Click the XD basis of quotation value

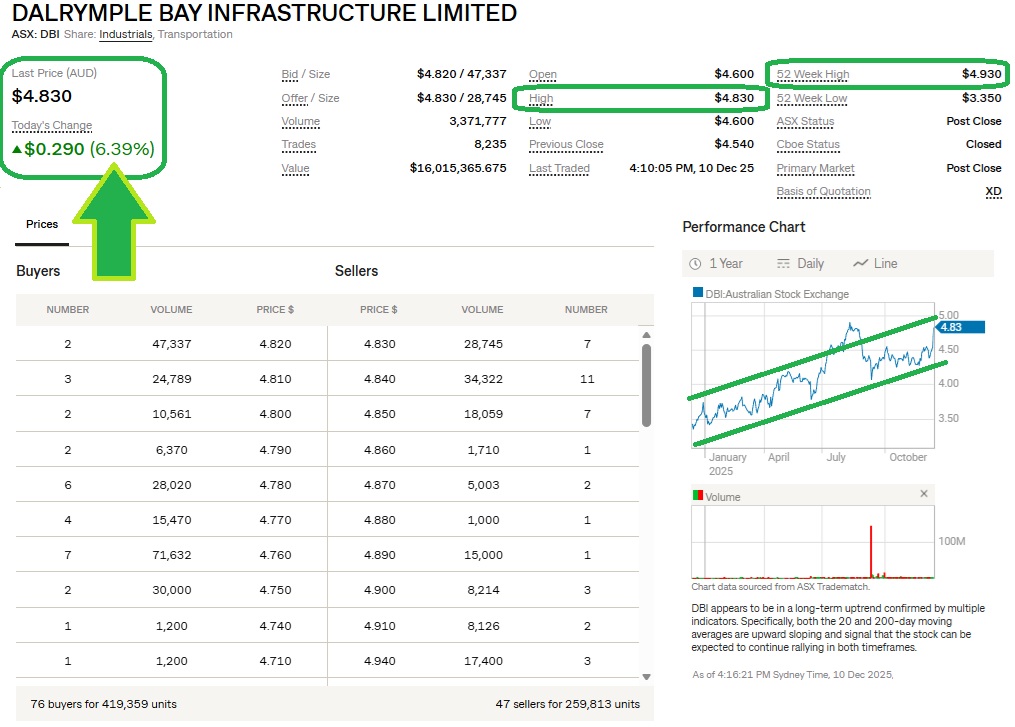[992, 192]
